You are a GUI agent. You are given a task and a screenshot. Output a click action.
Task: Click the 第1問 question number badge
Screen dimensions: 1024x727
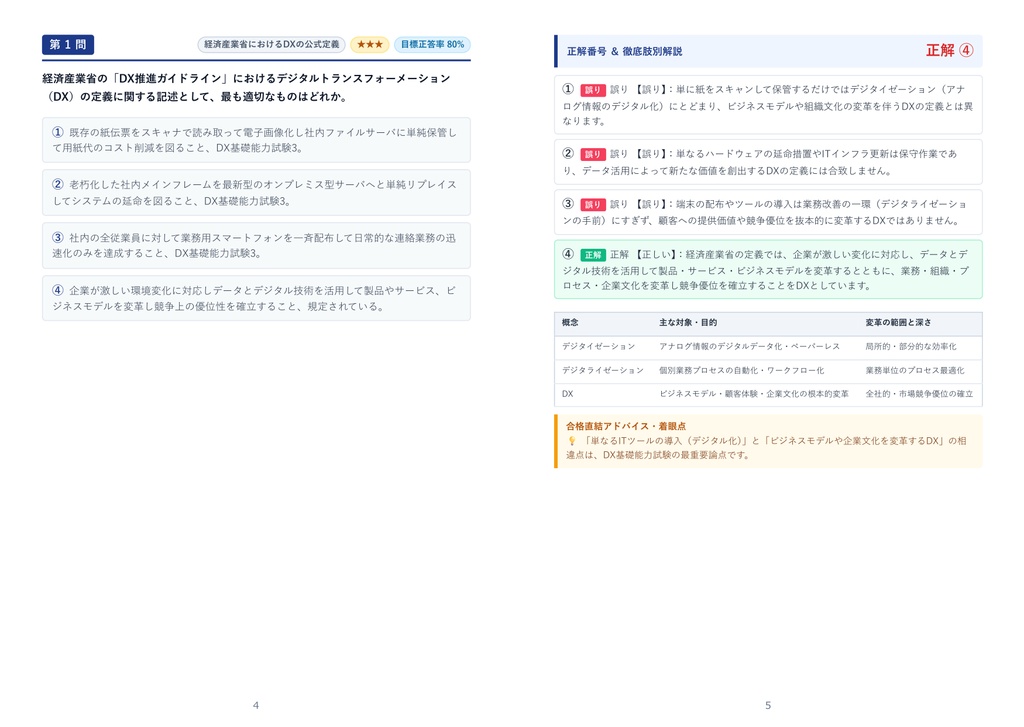pos(68,44)
